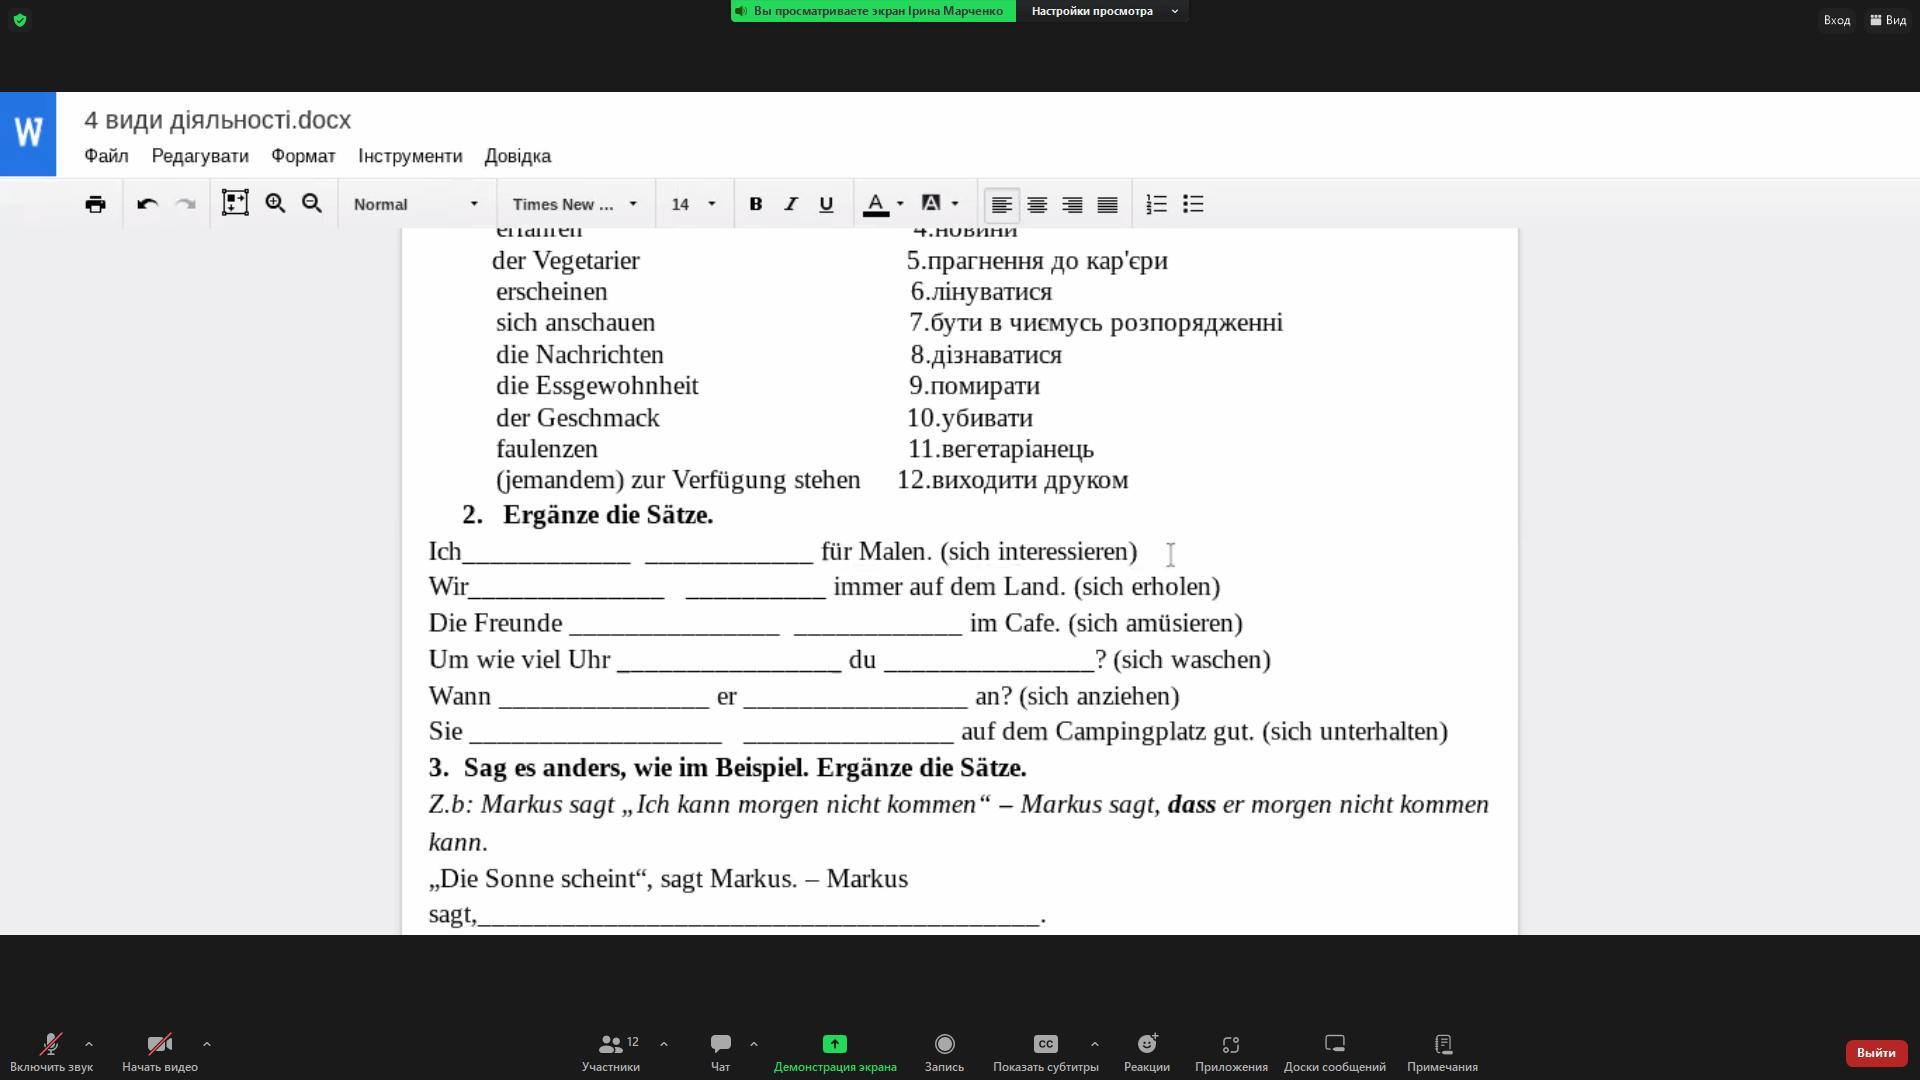This screenshot has width=1920, height=1080.
Task: Click the blue W Word logo
Action: tap(28, 134)
